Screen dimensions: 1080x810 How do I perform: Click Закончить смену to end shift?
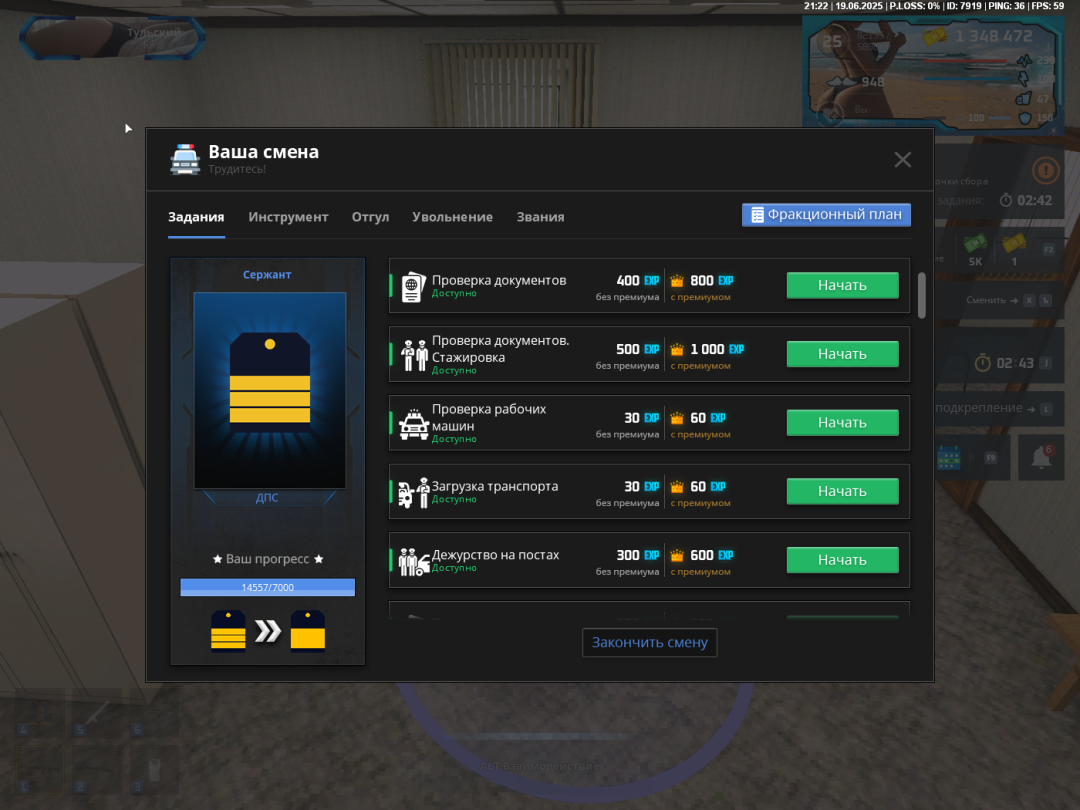click(649, 642)
